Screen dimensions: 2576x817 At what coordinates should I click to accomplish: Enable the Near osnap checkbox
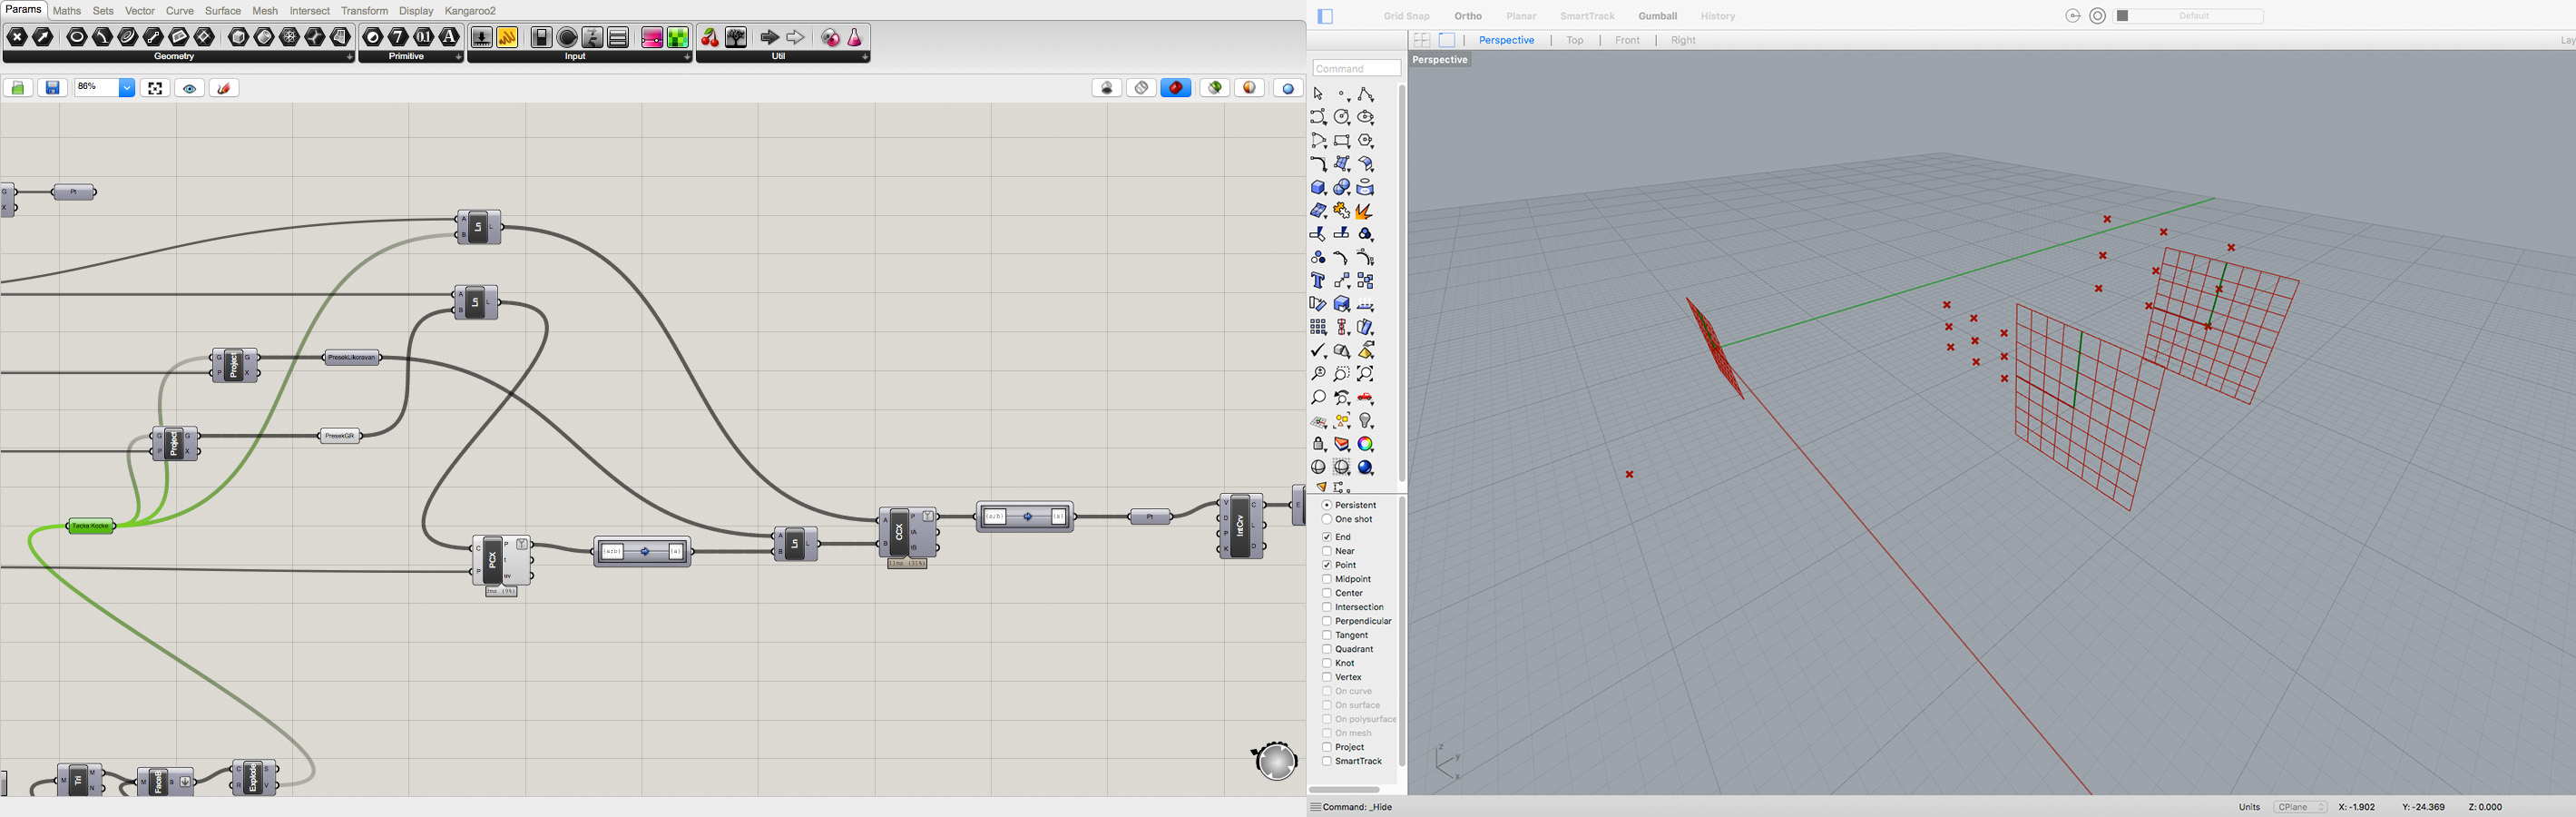pos(1327,551)
